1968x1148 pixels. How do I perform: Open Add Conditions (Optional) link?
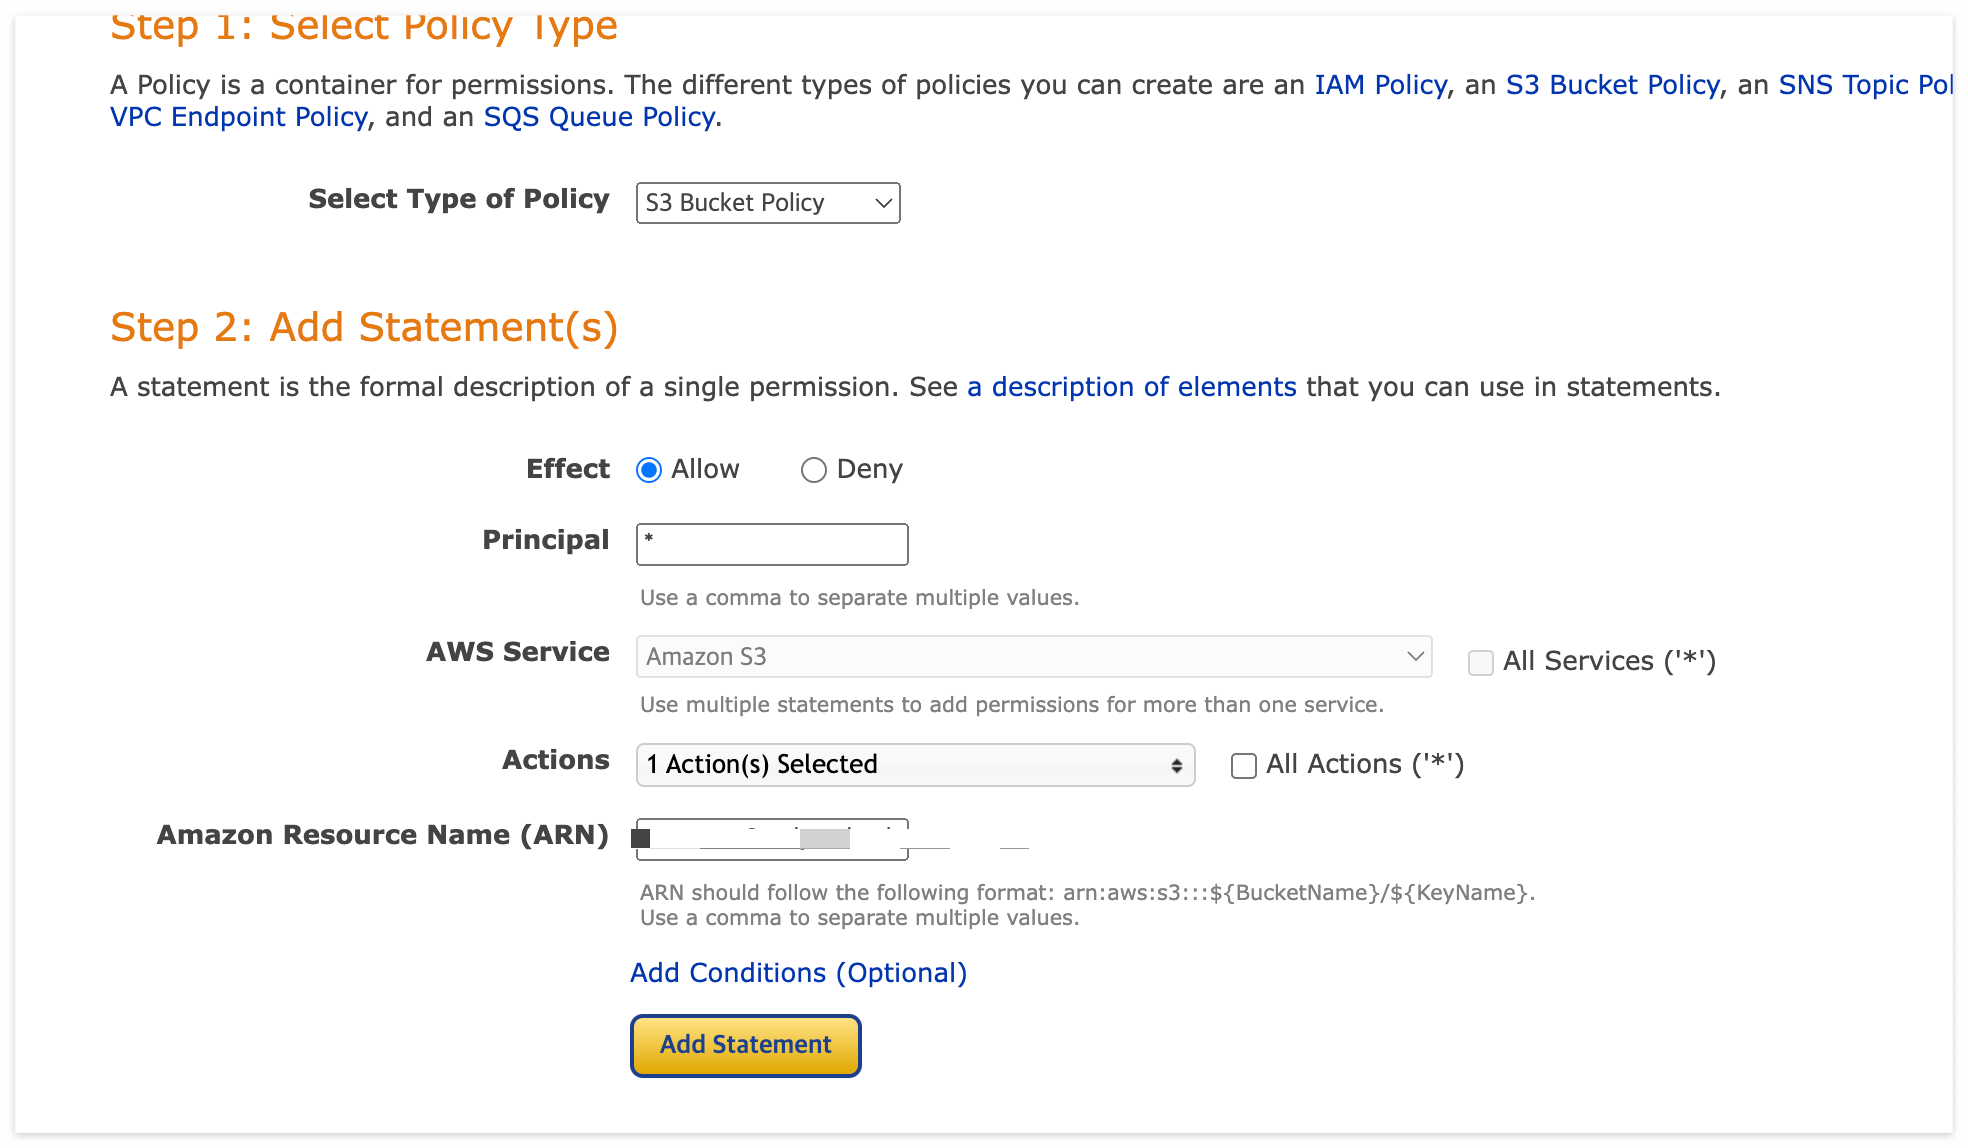tap(798, 973)
